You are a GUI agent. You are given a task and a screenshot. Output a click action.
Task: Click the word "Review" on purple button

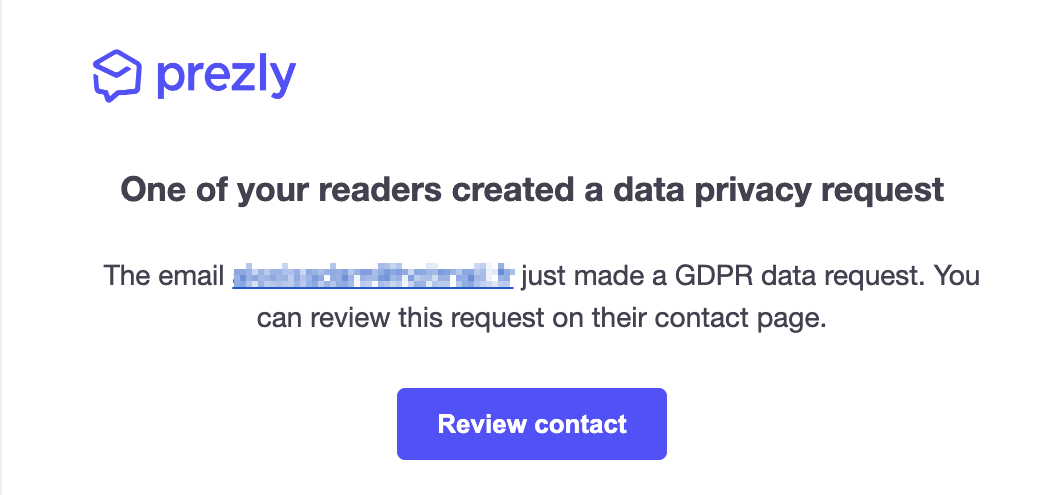pyautogui.click(x=481, y=424)
